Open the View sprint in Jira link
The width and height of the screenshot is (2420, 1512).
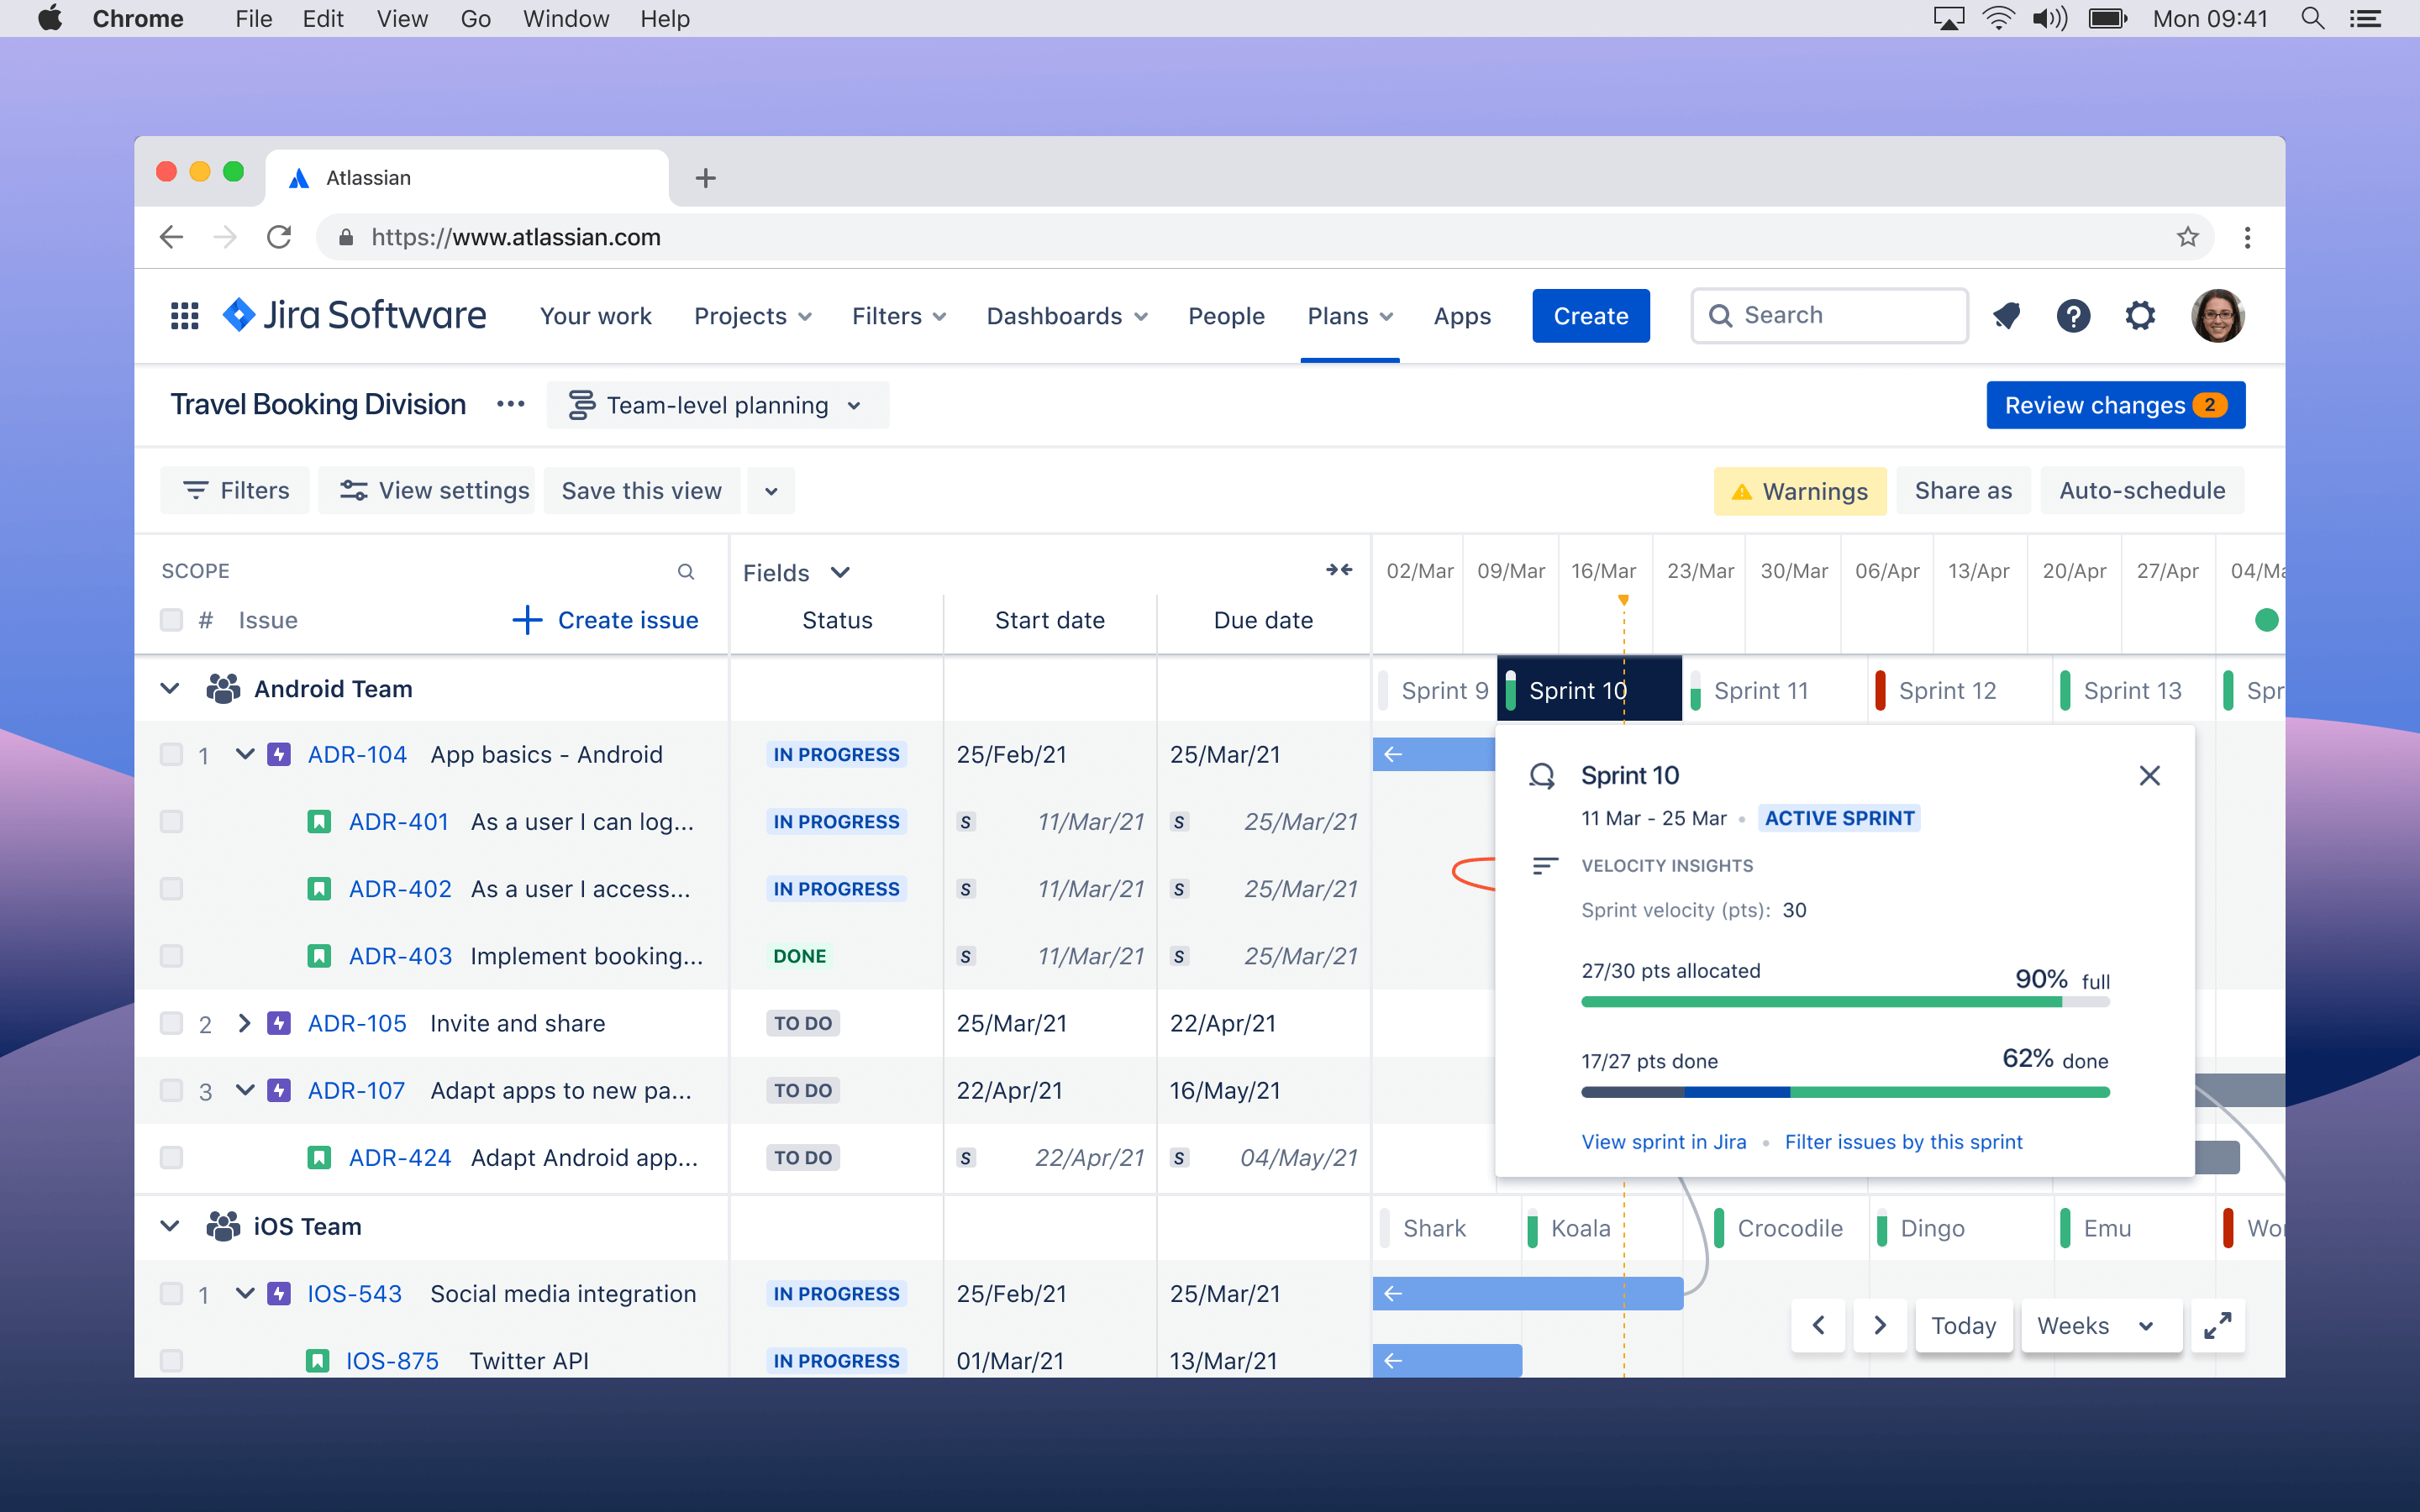coord(1663,1141)
